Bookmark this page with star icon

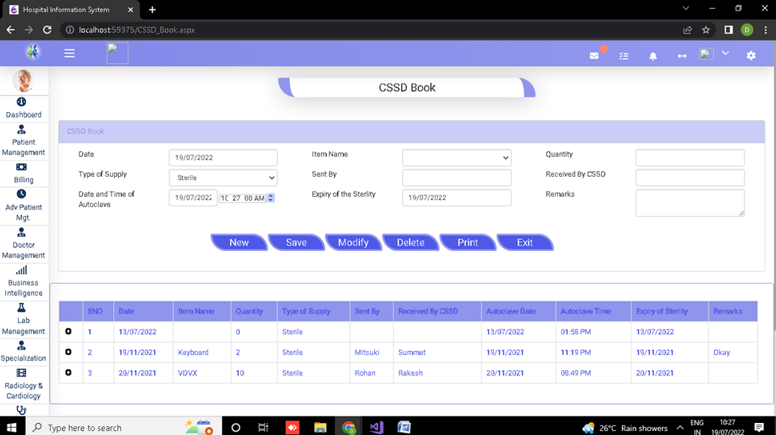click(706, 30)
